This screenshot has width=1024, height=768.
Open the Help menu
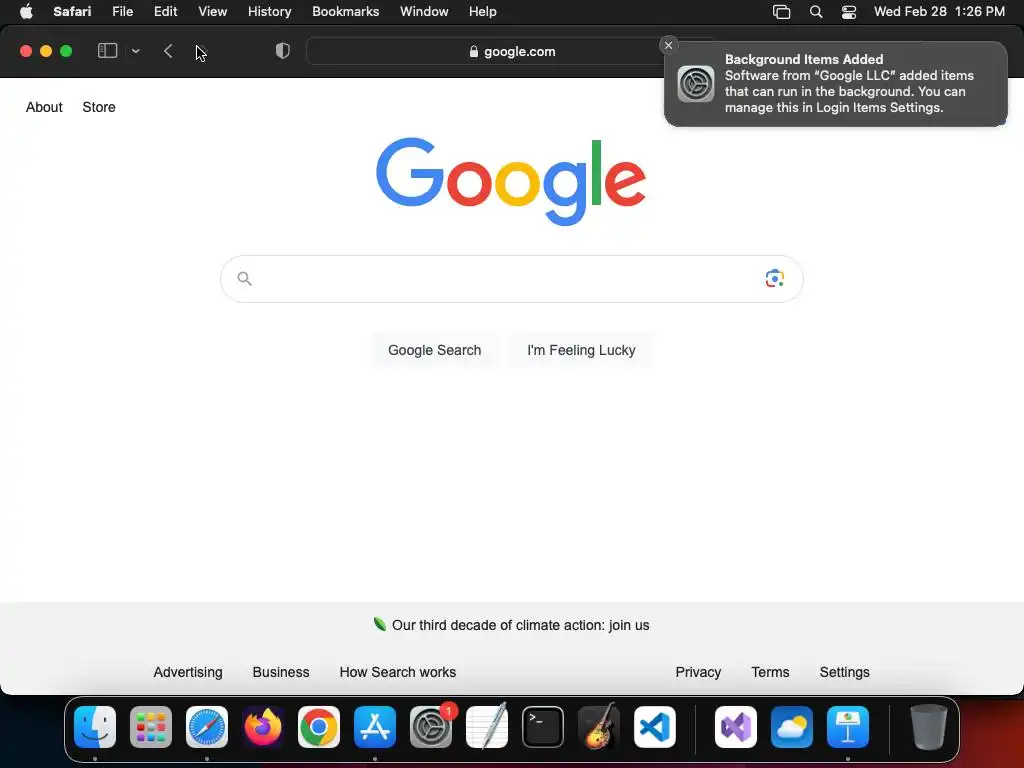pyautogui.click(x=483, y=12)
